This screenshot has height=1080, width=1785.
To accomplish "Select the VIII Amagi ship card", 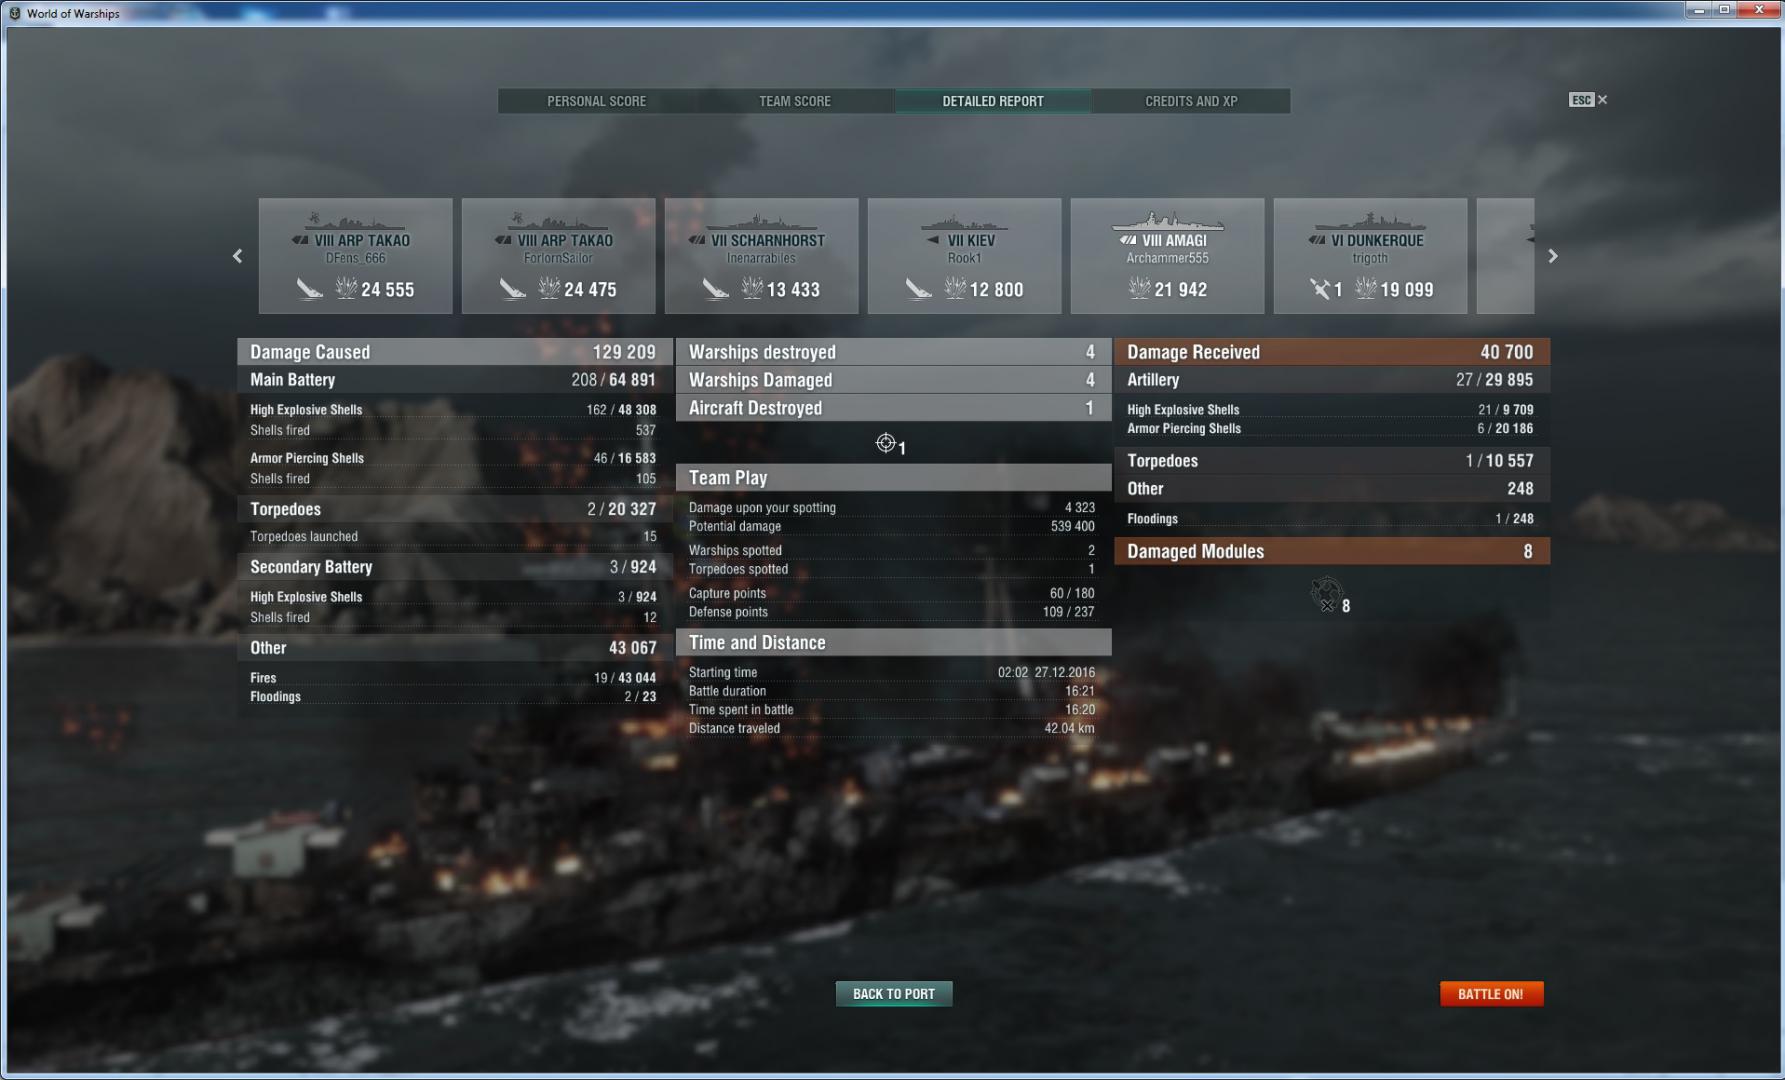I will point(1167,256).
